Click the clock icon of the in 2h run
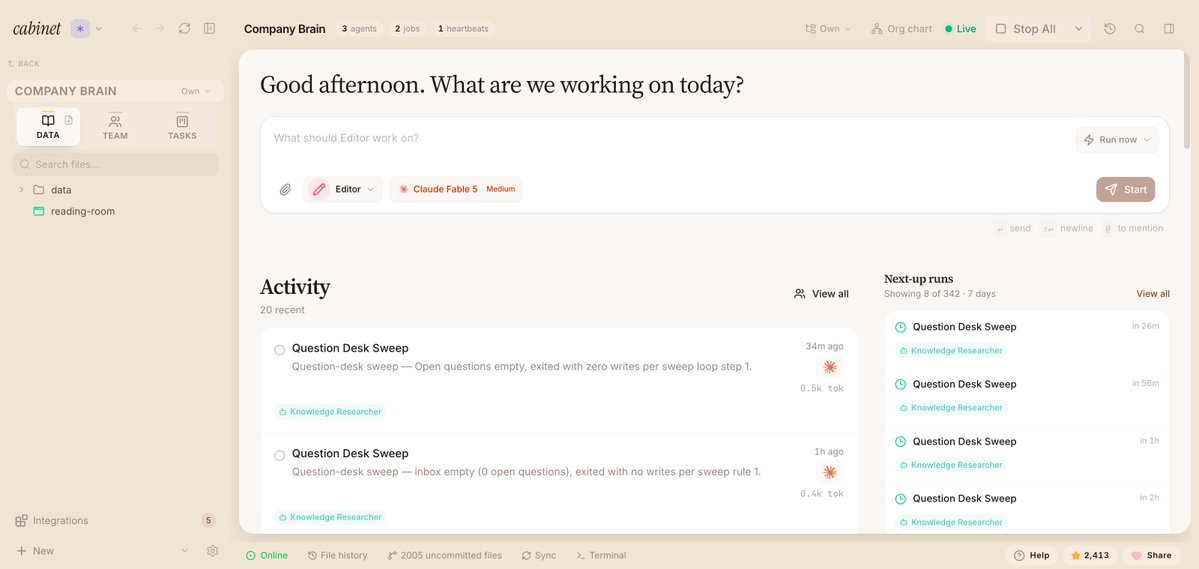The image size is (1199, 569). pos(901,499)
